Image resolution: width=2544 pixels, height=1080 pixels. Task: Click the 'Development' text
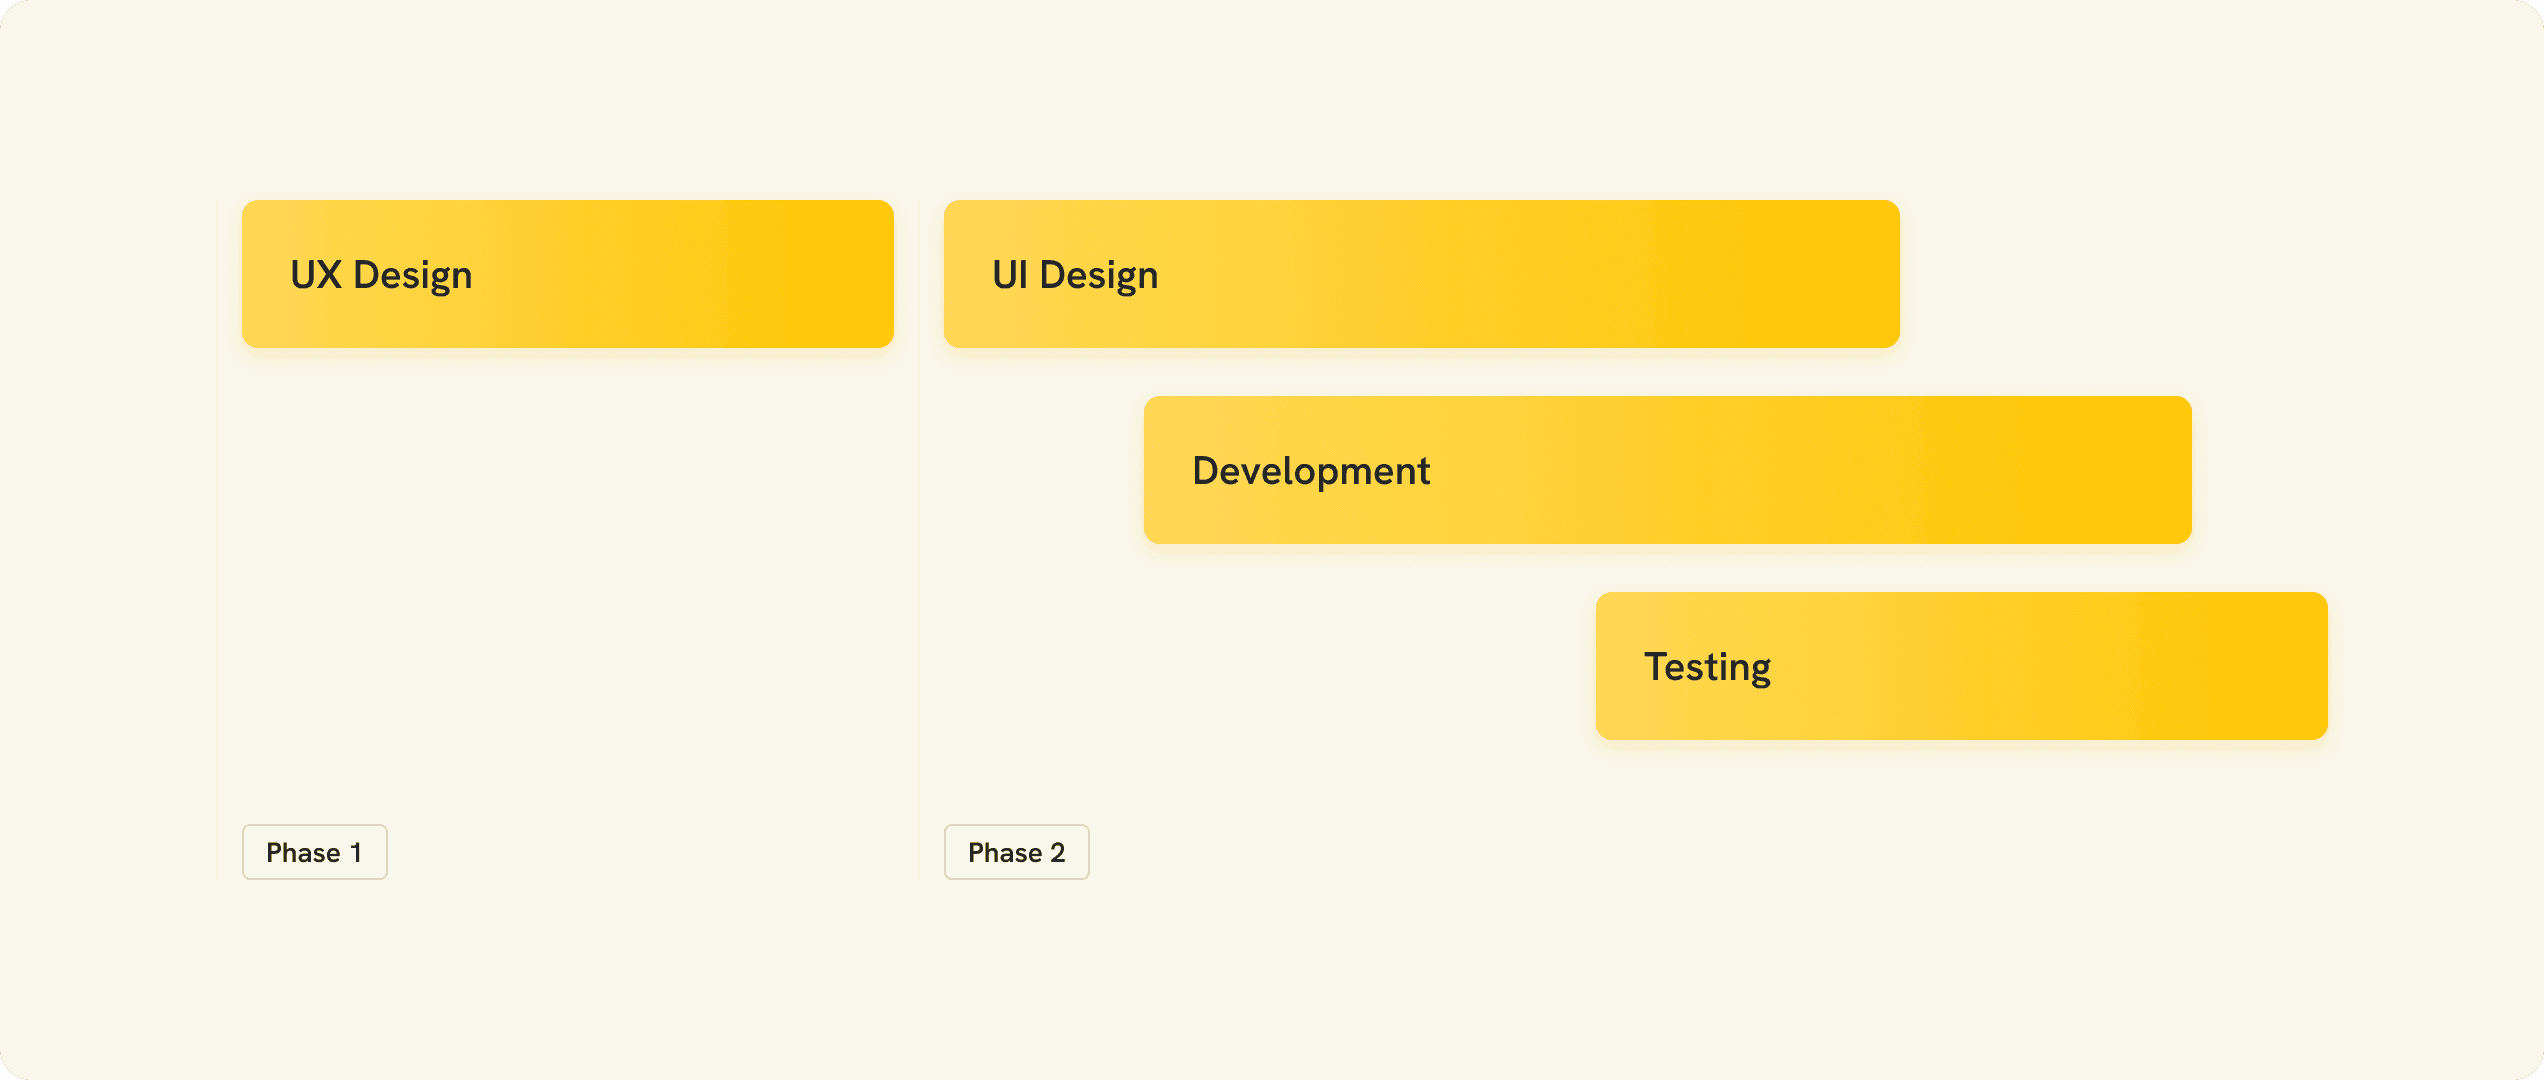click(1311, 471)
